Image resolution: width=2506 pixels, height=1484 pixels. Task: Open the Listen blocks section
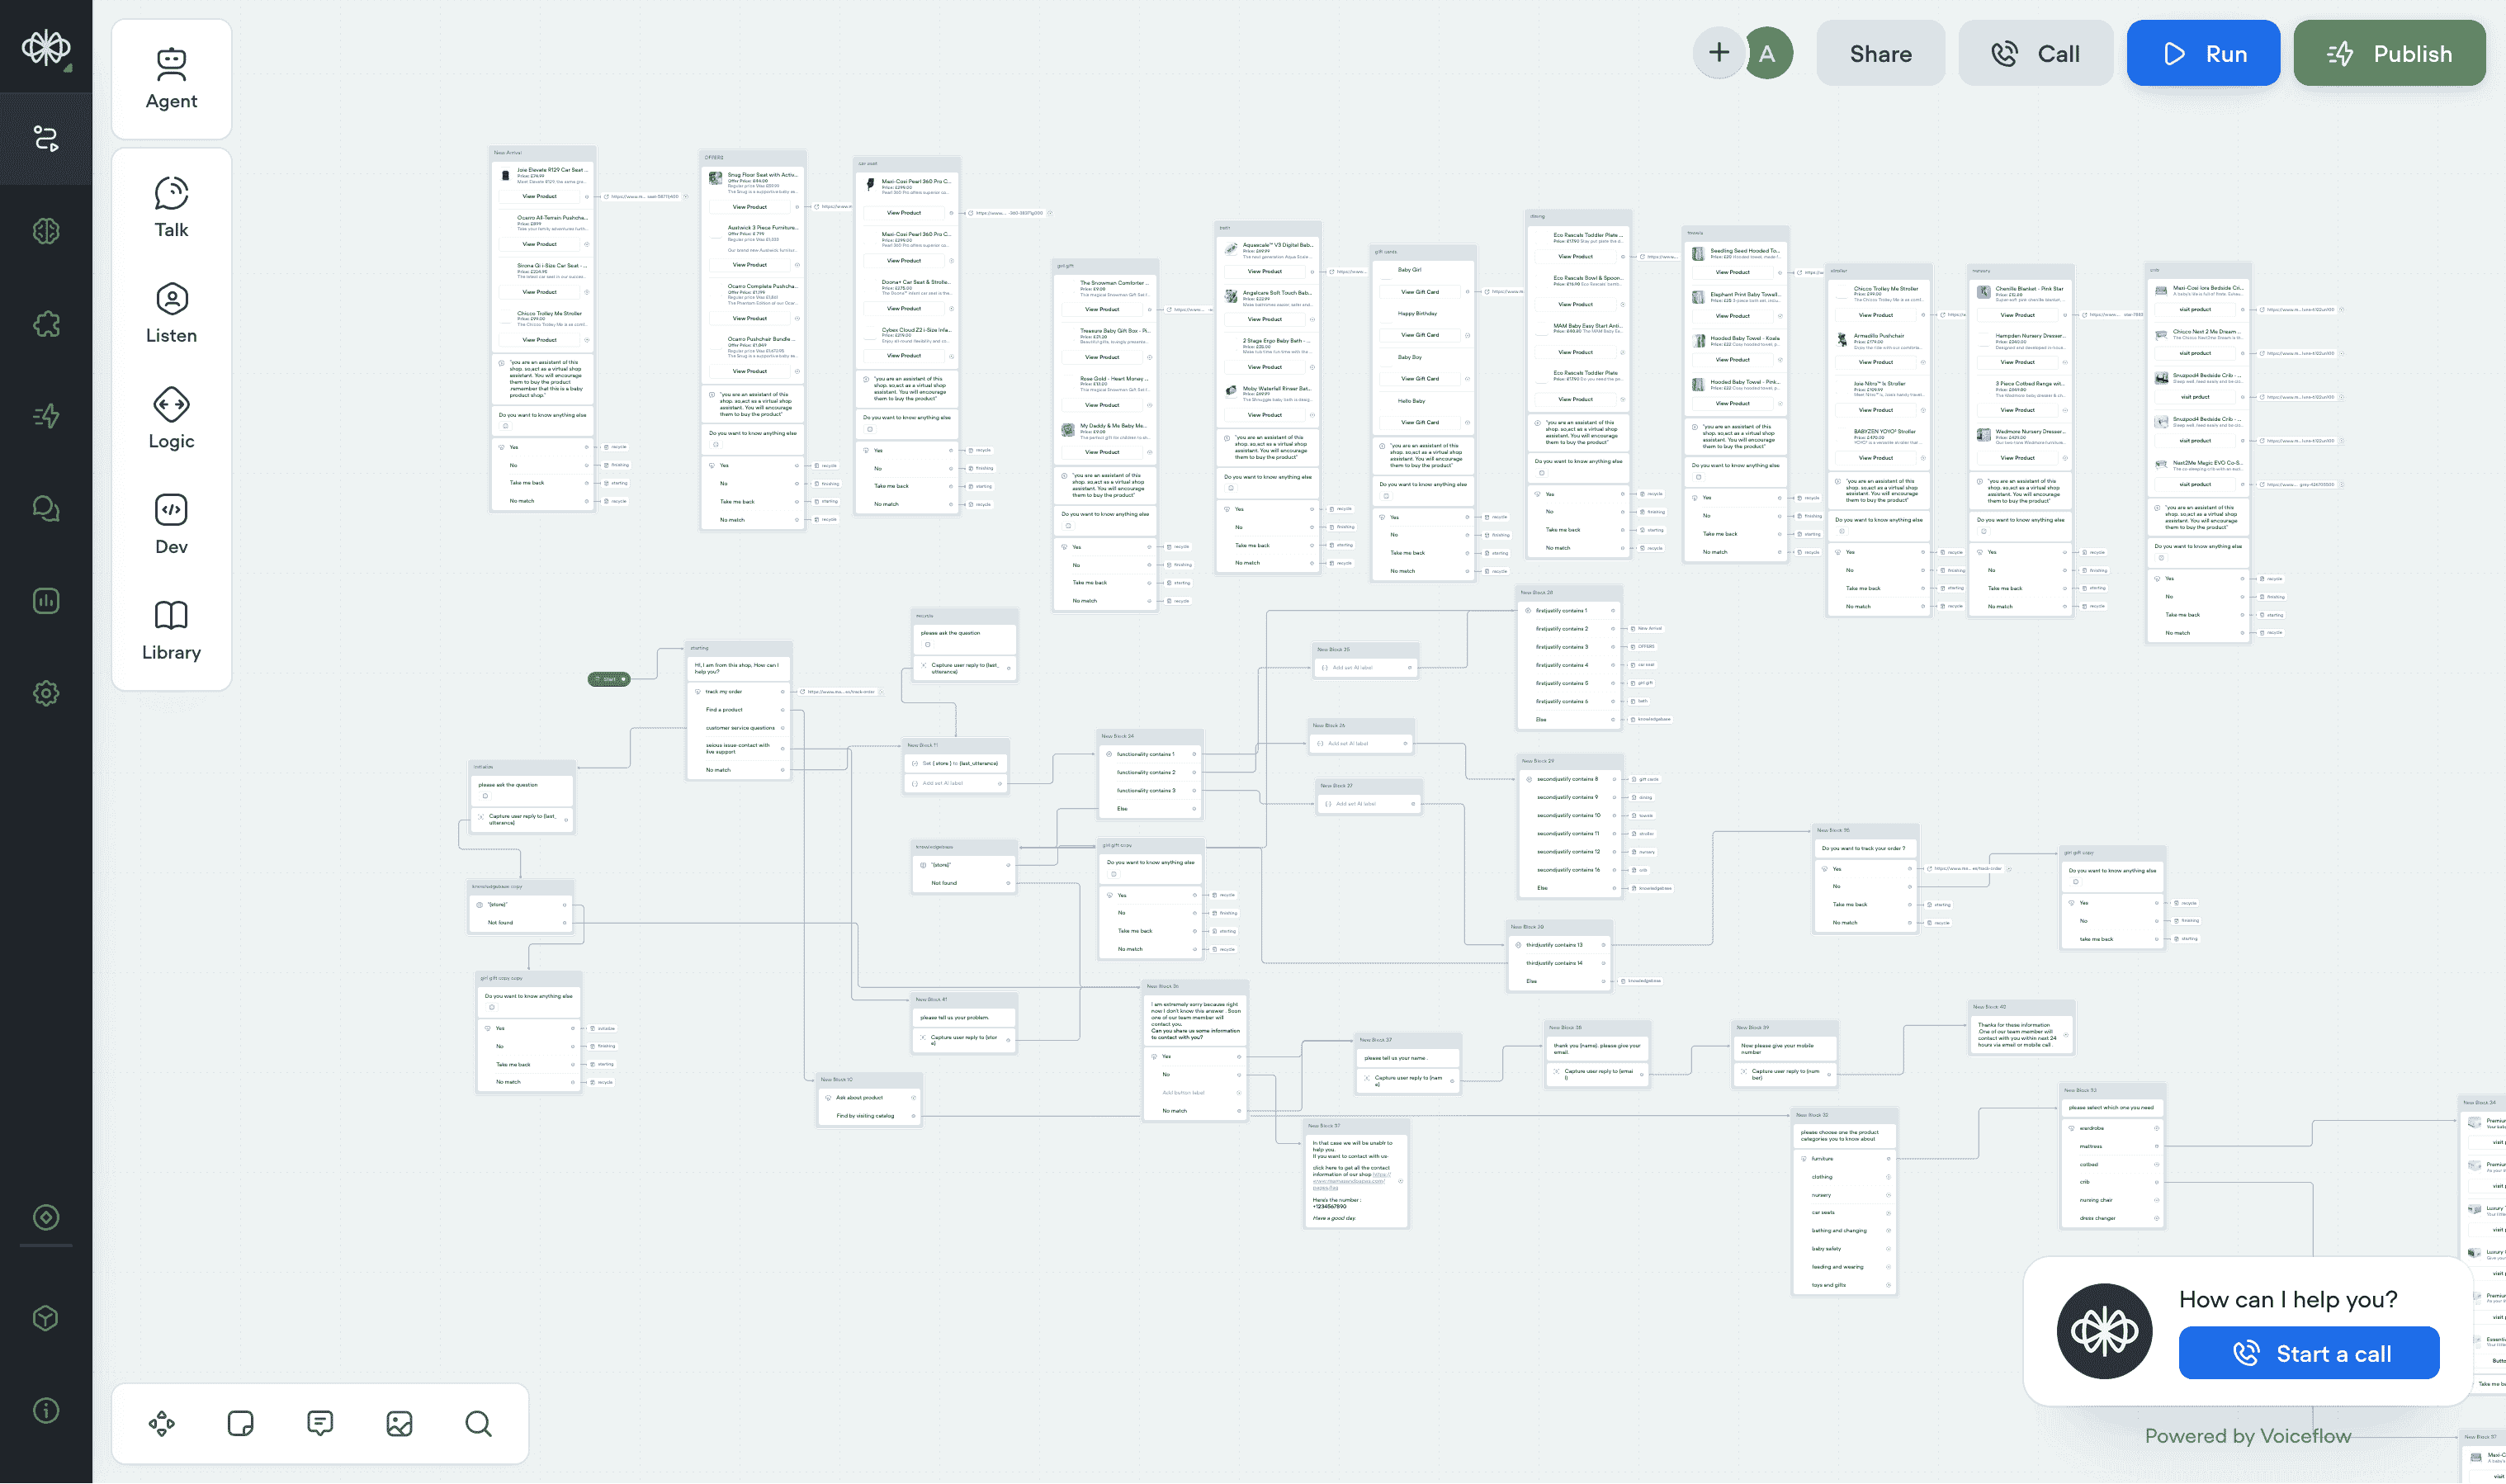point(171,311)
